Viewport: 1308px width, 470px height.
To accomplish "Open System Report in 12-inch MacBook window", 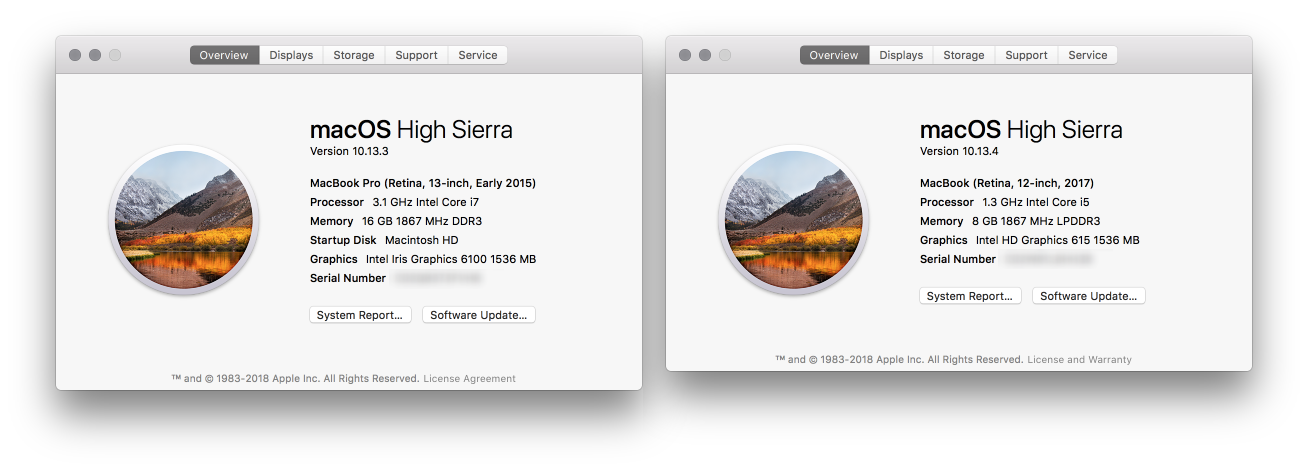I will pos(970,296).
